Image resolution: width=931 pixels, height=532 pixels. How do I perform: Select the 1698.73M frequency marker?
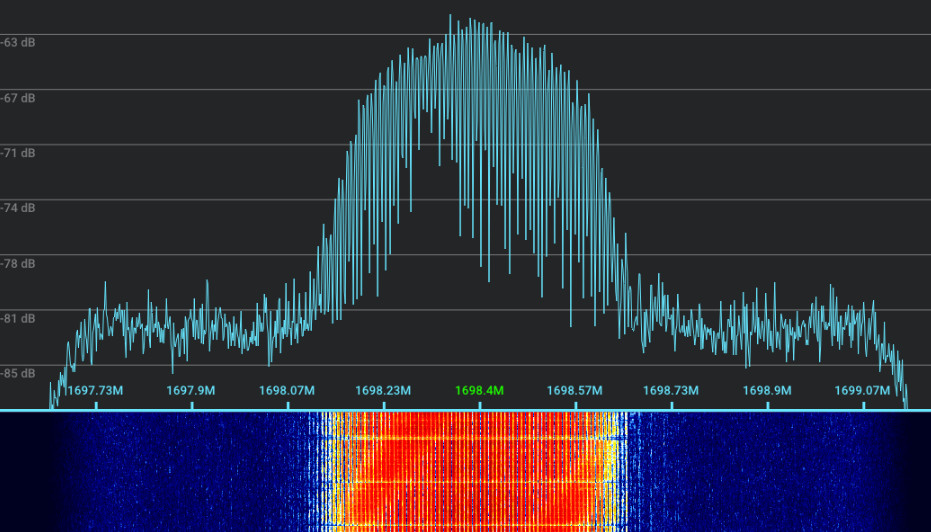point(671,390)
